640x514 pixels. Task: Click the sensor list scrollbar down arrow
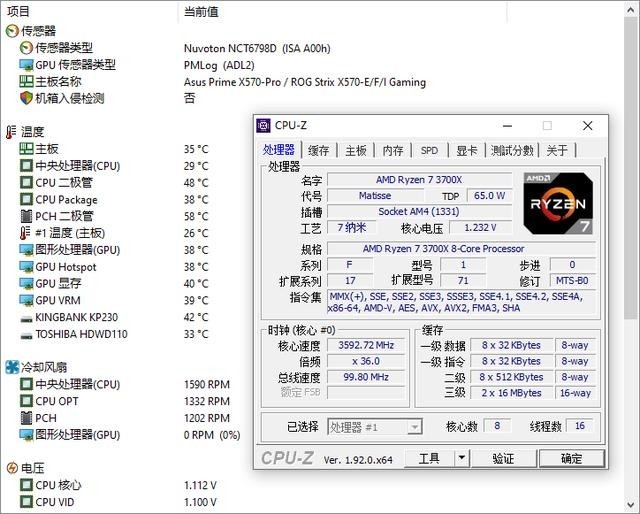[631, 505]
